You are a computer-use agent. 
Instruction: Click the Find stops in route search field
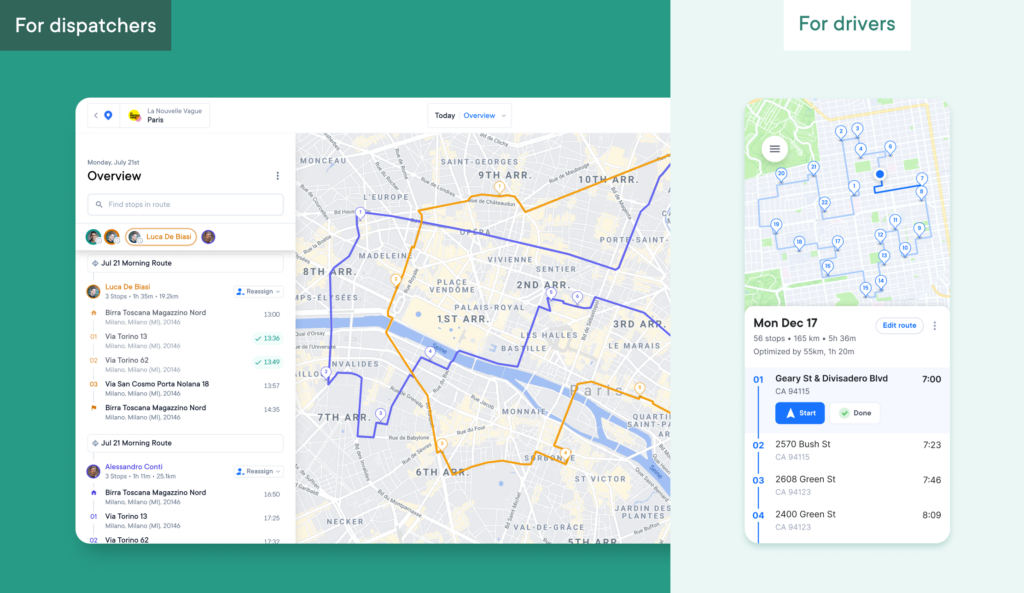click(x=185, y=204)
